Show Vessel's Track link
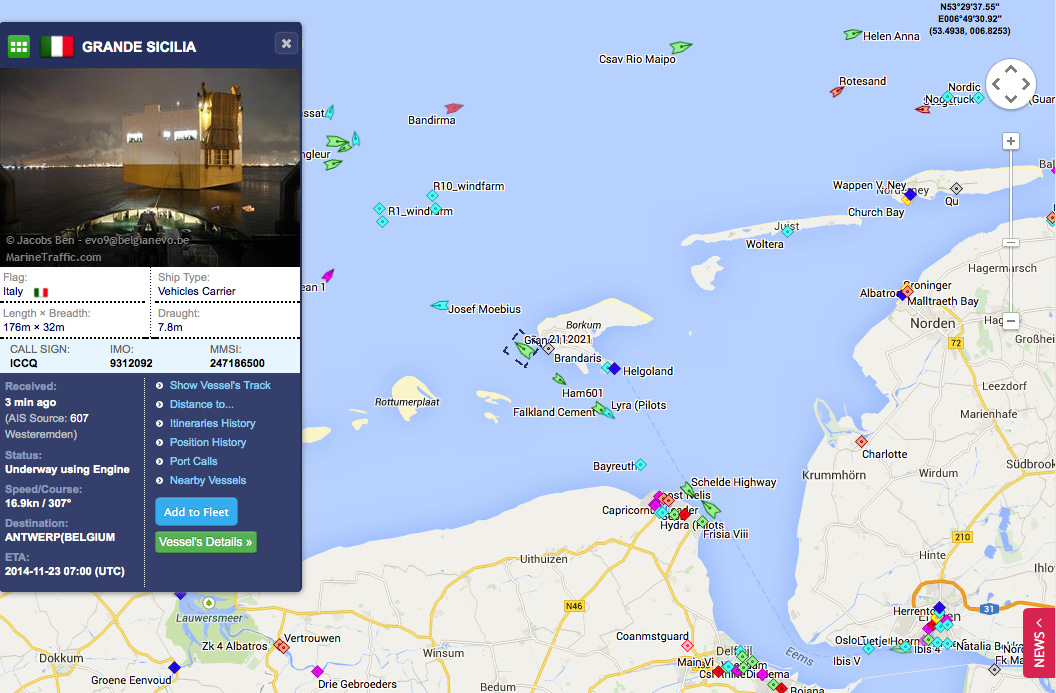1056x693 pixels. coord(220,385)
